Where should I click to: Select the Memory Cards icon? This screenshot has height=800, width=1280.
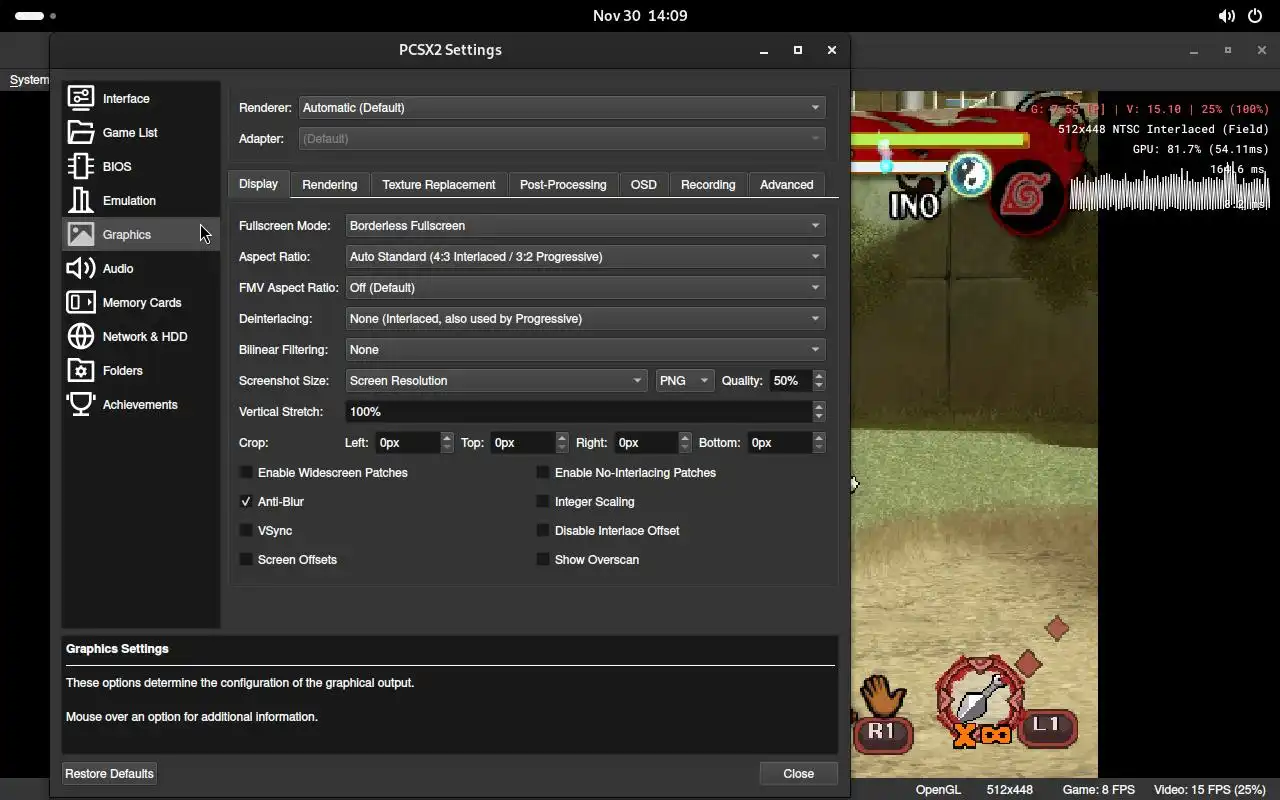click(x=81, y=302)
